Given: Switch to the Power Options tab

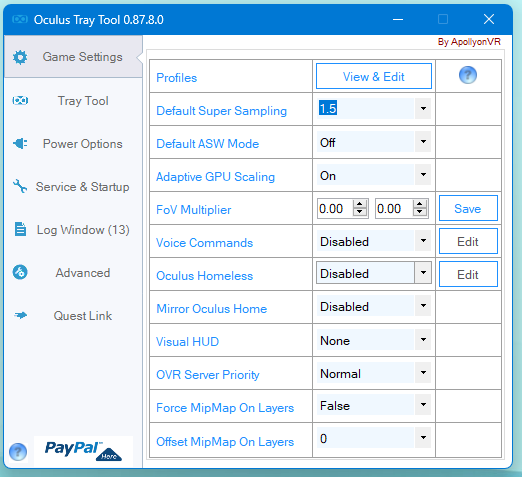Looking at the screenshot, I should point(73,144).
